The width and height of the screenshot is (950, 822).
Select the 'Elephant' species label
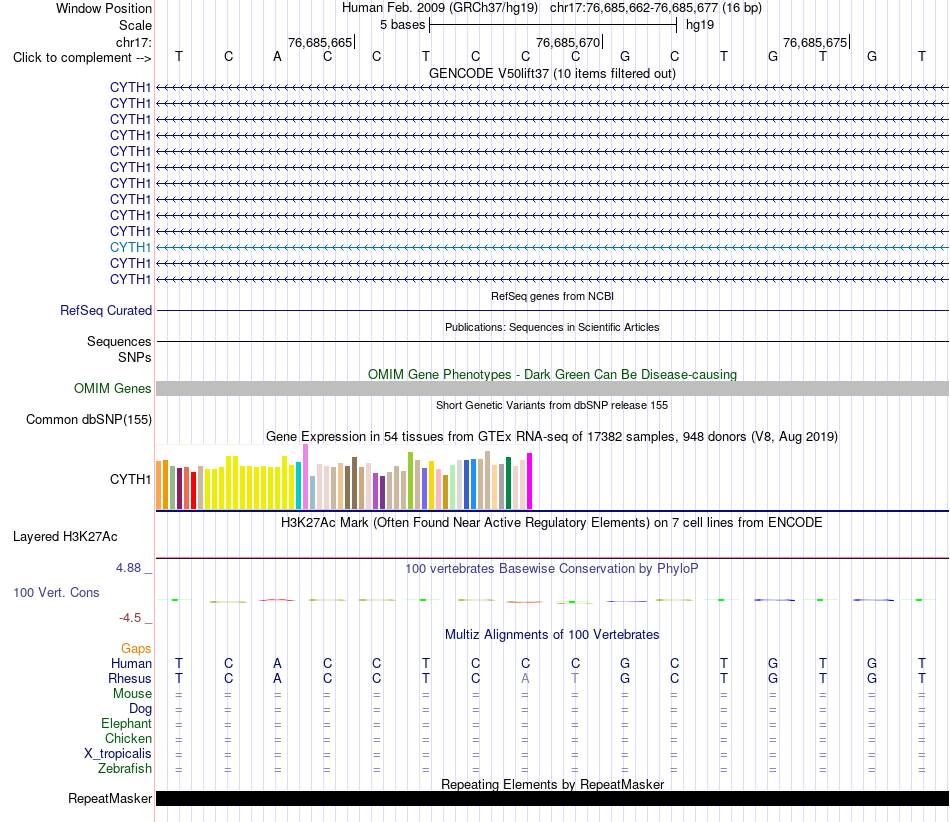pyautogui.click(x=126, y=723)
